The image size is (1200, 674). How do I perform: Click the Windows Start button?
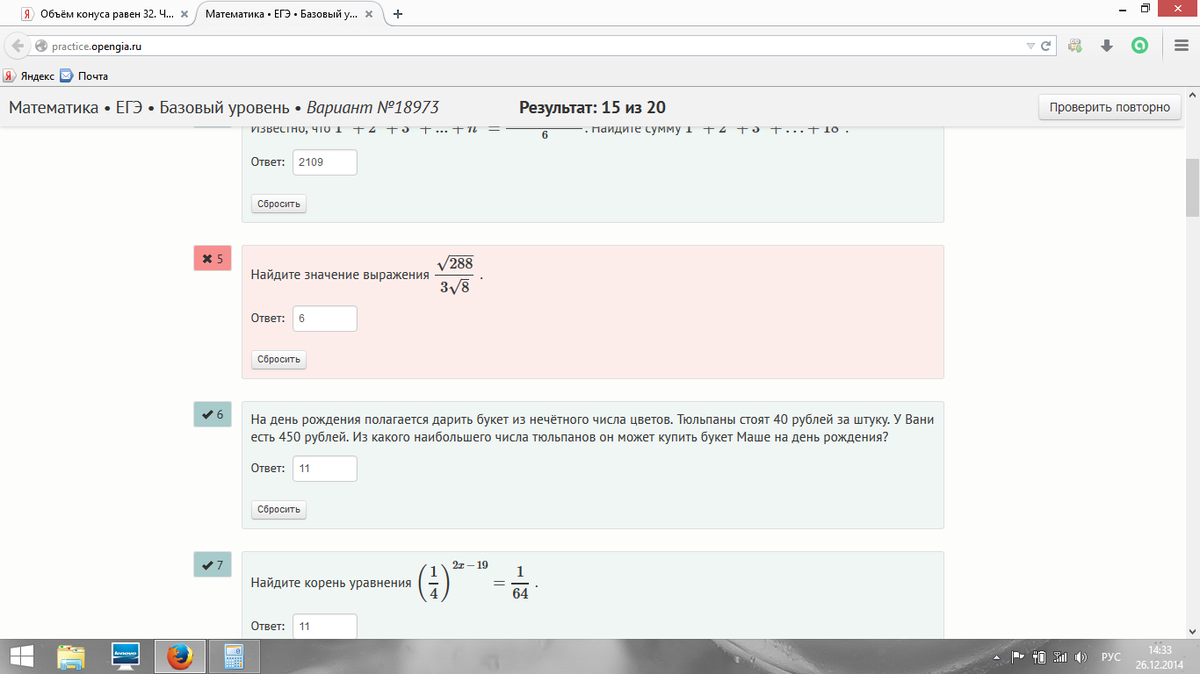21,656
